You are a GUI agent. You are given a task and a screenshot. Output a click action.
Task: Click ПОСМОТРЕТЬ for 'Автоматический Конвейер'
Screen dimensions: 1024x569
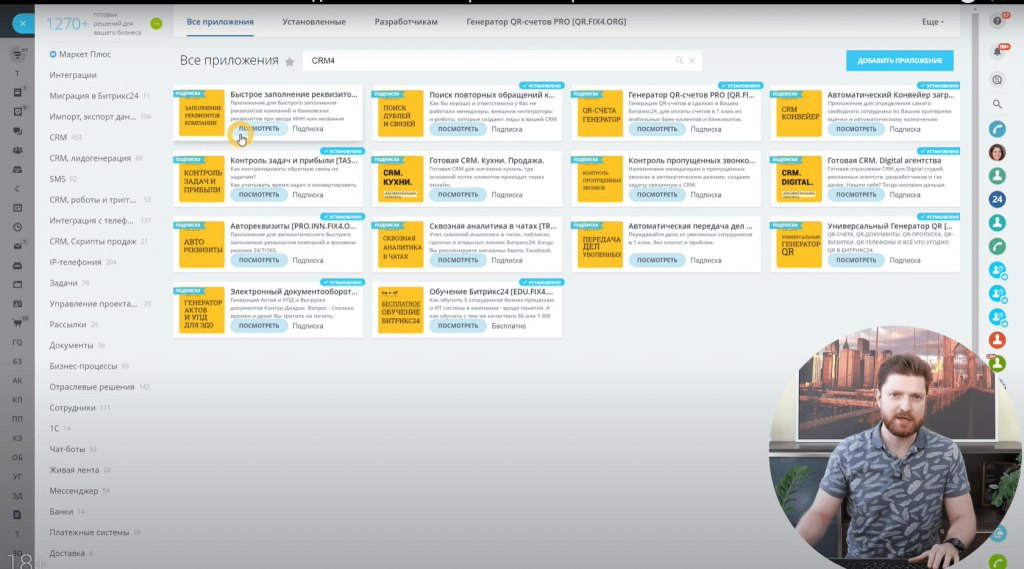pyautogui.click(x=856, y=129)
